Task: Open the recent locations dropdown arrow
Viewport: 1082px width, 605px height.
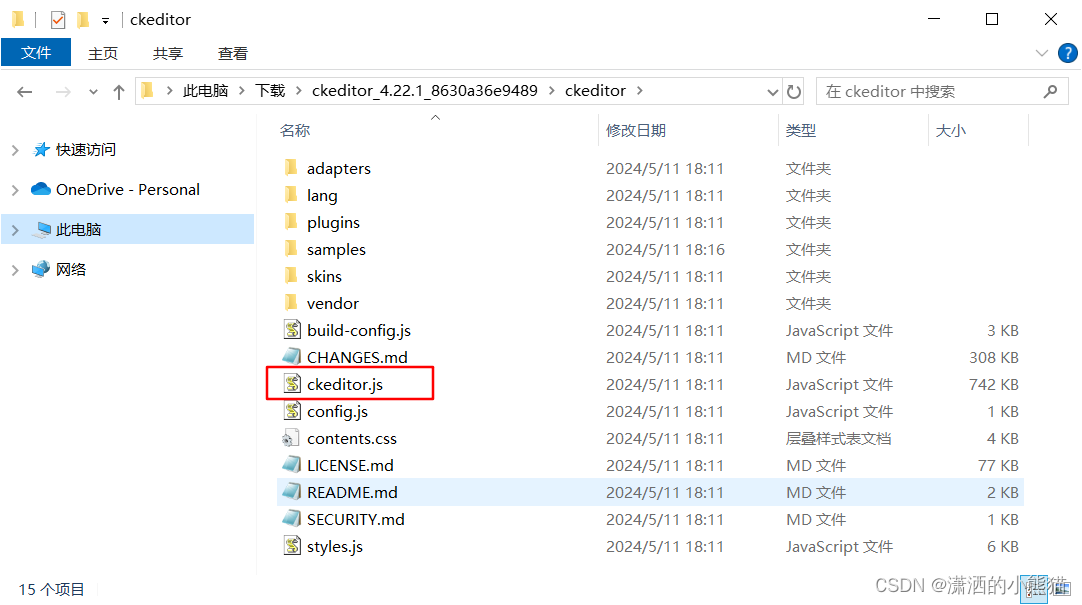Action: (93, 92)
